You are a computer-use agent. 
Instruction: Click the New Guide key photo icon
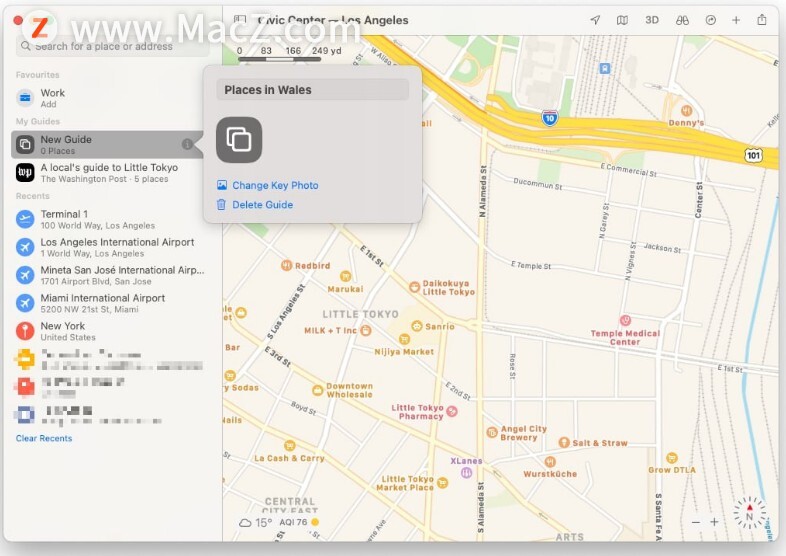(x=239, y=140)
